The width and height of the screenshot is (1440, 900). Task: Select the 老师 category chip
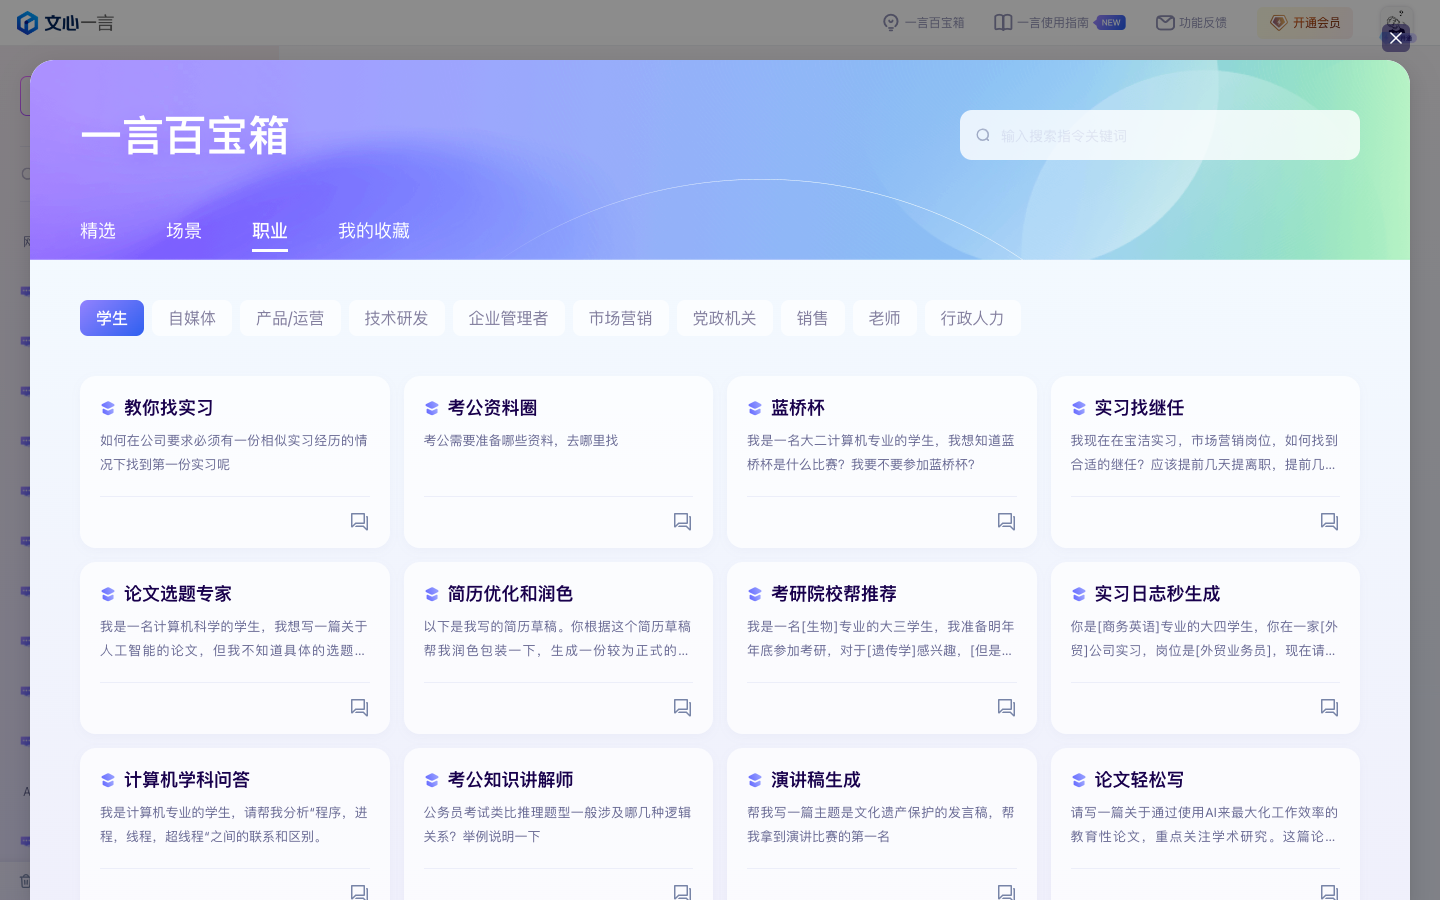(885, 318)
